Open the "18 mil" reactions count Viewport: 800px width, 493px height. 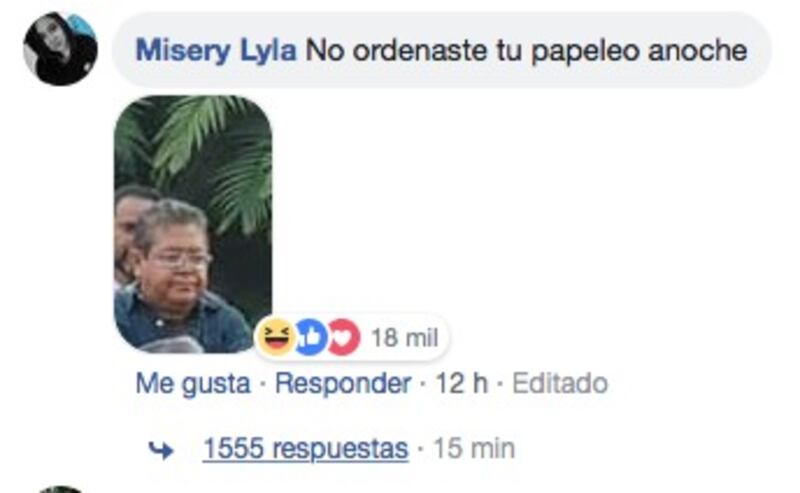coord(404,338)
